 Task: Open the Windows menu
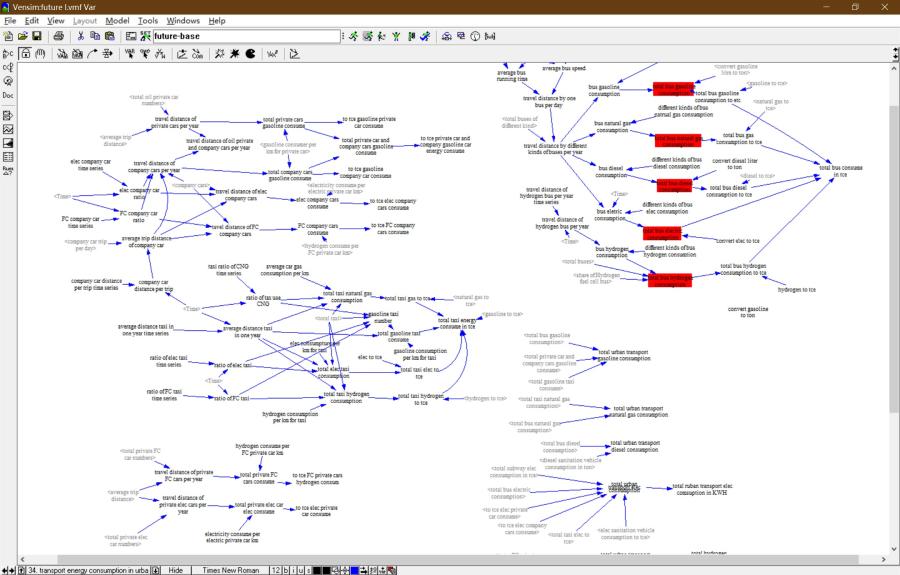click(183, 20)
